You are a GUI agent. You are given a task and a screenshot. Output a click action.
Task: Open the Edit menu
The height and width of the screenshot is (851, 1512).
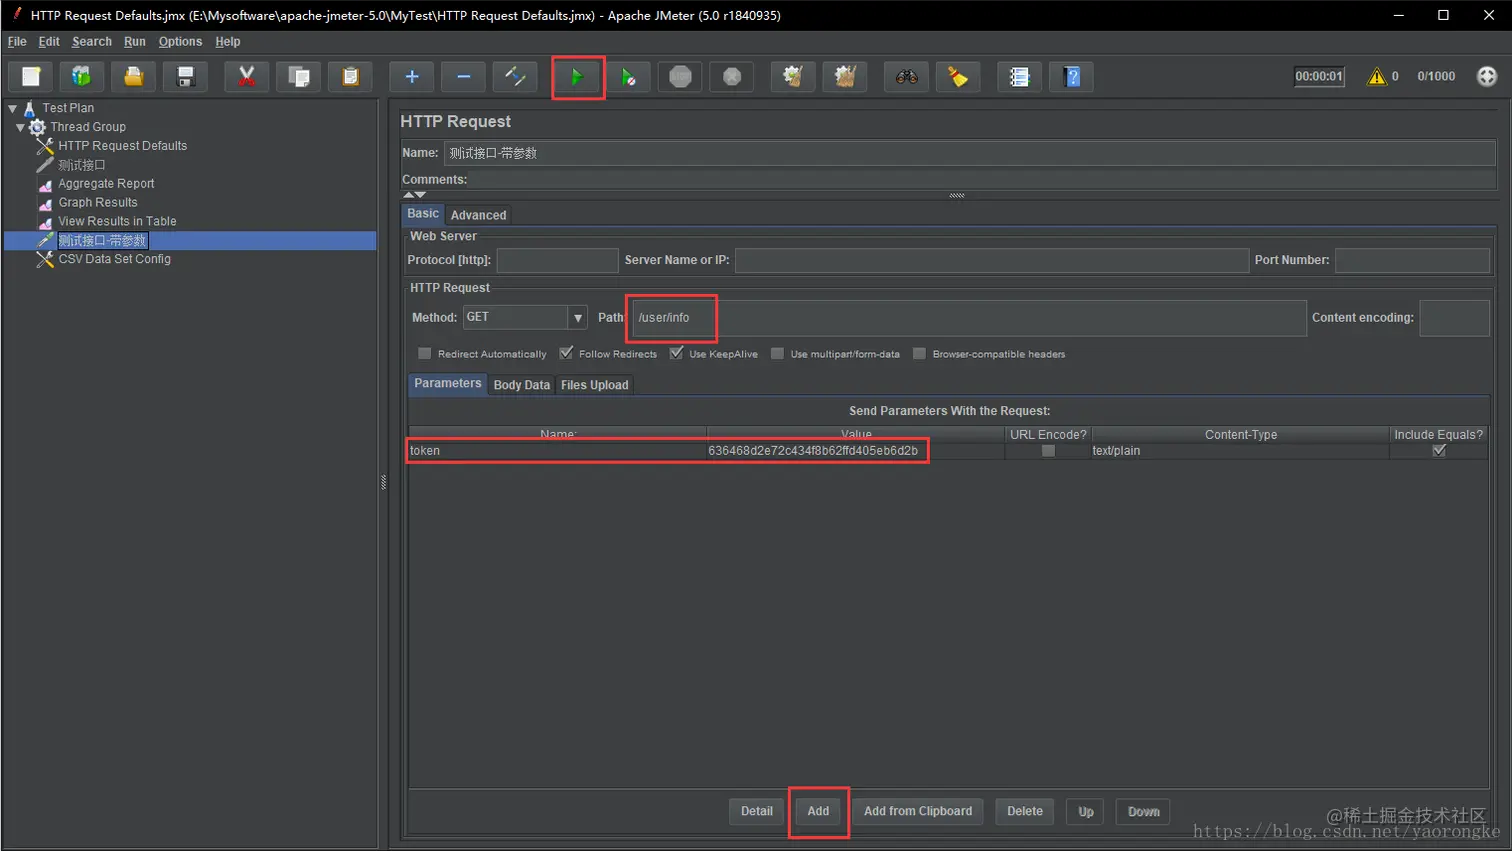(x=49, y=42)
